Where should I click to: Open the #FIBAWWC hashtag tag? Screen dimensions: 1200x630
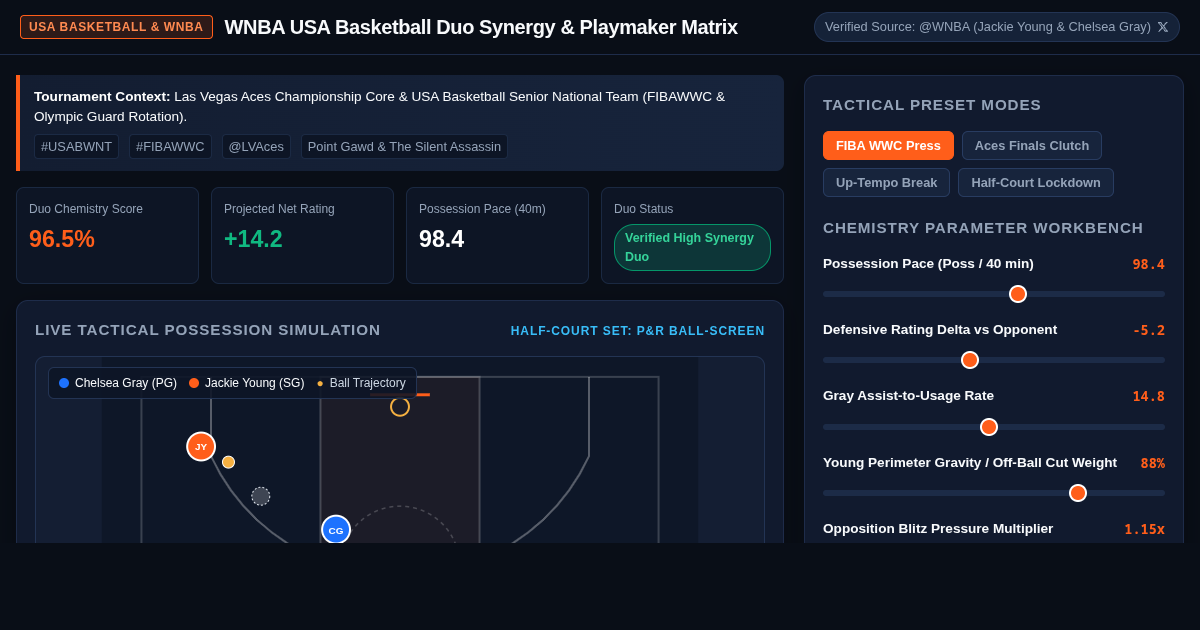(170, 147)
